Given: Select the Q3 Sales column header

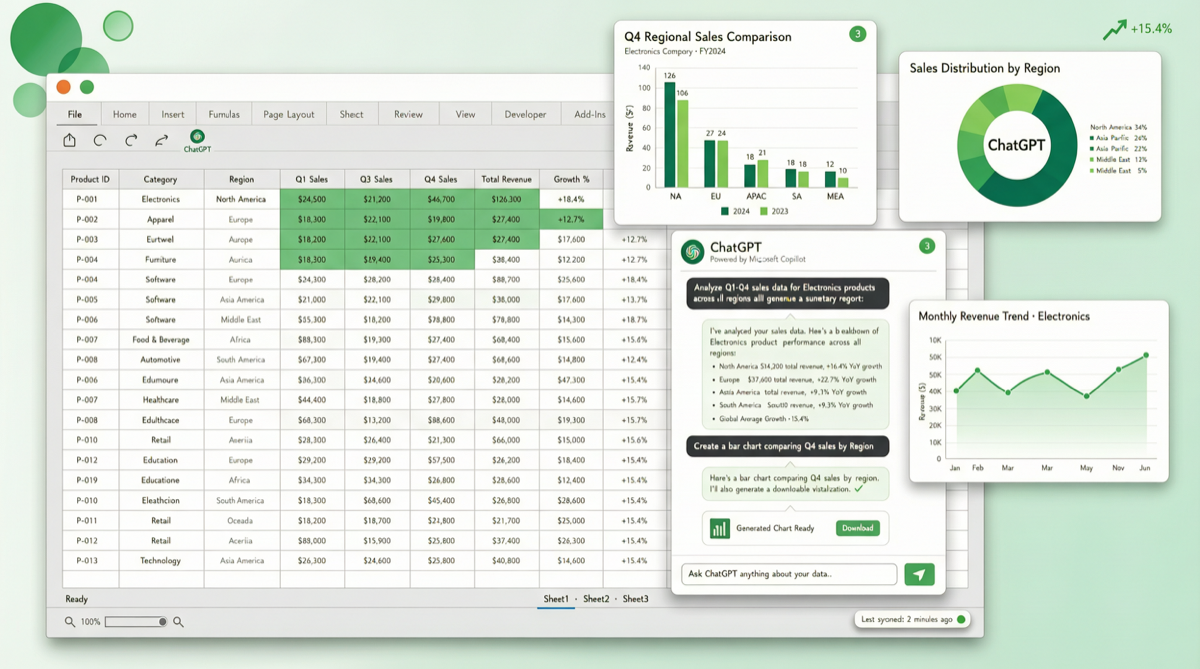Looking at the screenshot, I should coord(377,179).
